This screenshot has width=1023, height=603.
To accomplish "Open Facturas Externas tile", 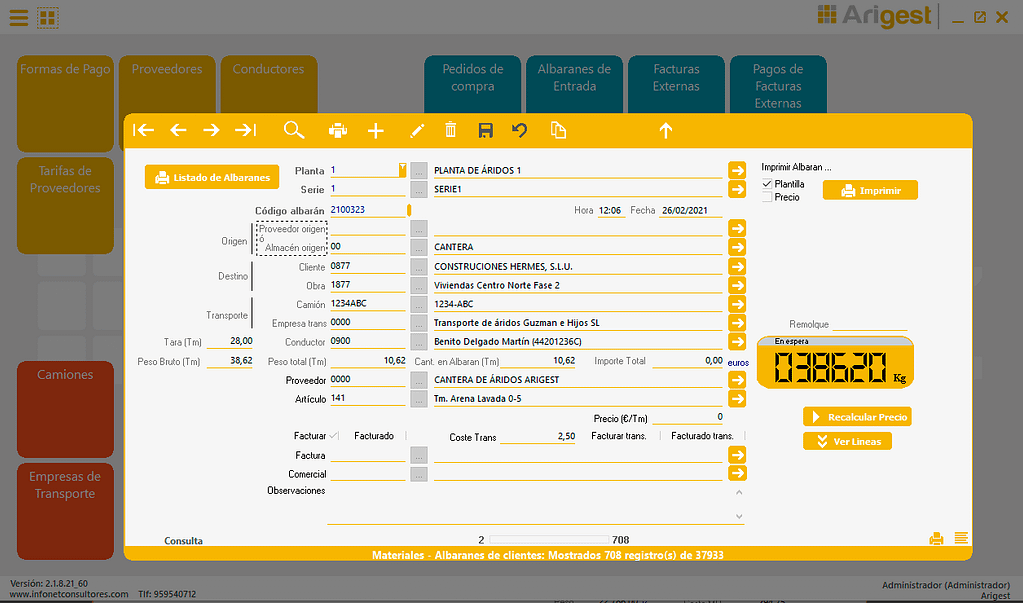I will pos(677,85).
